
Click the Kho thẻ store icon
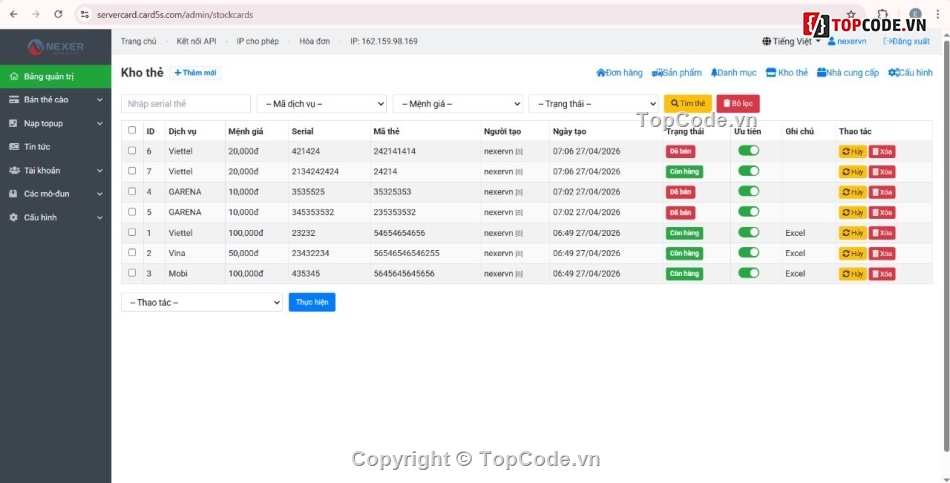771,73
